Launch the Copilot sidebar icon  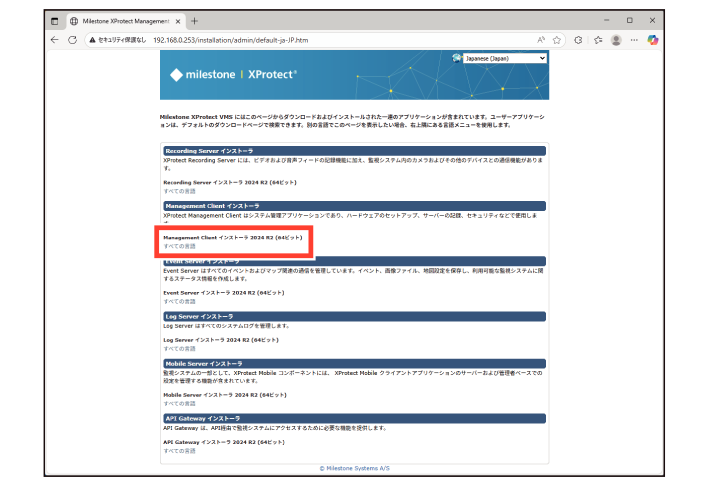(652, 40)
